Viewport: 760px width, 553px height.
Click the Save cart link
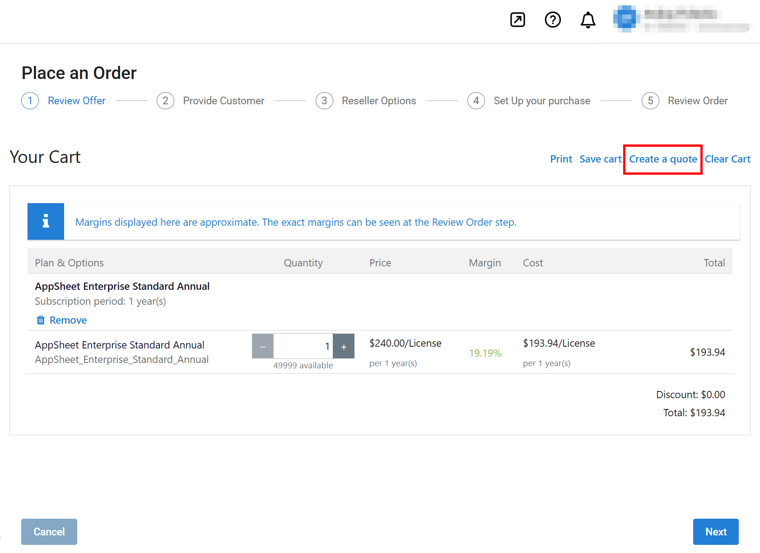coord(600,159)
